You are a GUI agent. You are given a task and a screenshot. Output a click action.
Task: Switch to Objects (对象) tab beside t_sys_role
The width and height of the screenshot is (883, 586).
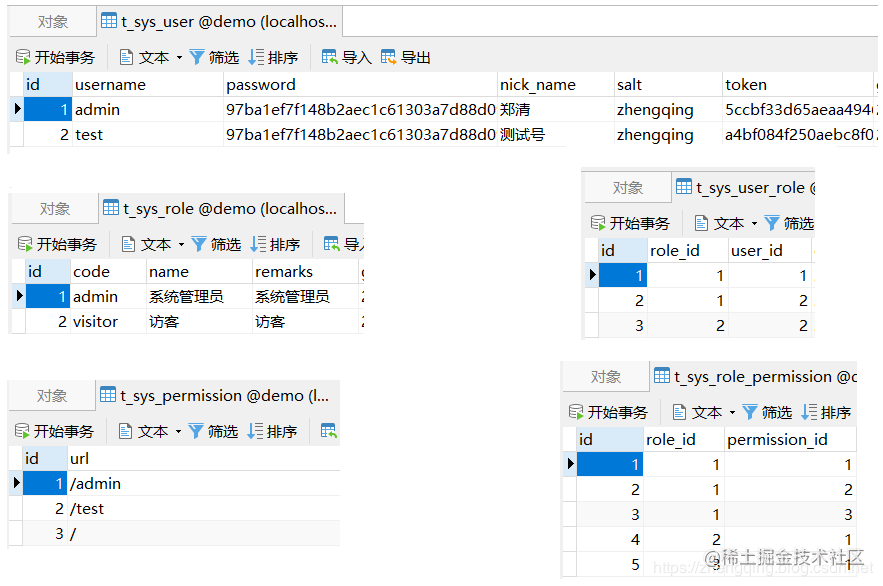(x=55, y=209)
